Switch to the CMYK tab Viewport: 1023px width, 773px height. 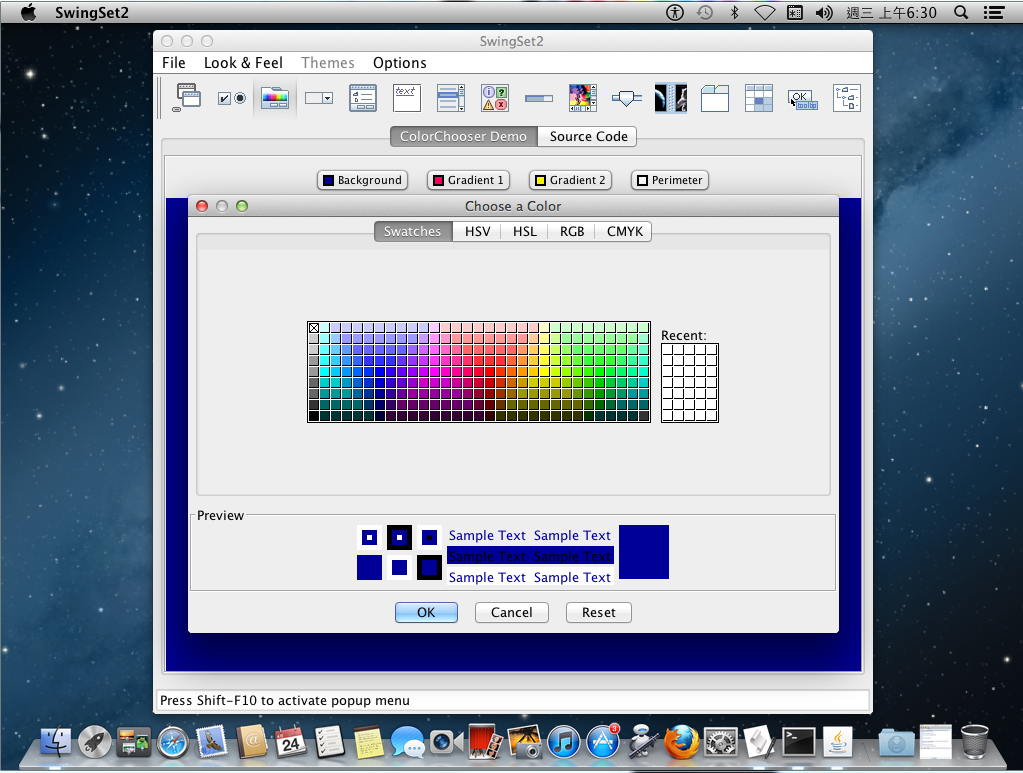click(x=624, y=231)
